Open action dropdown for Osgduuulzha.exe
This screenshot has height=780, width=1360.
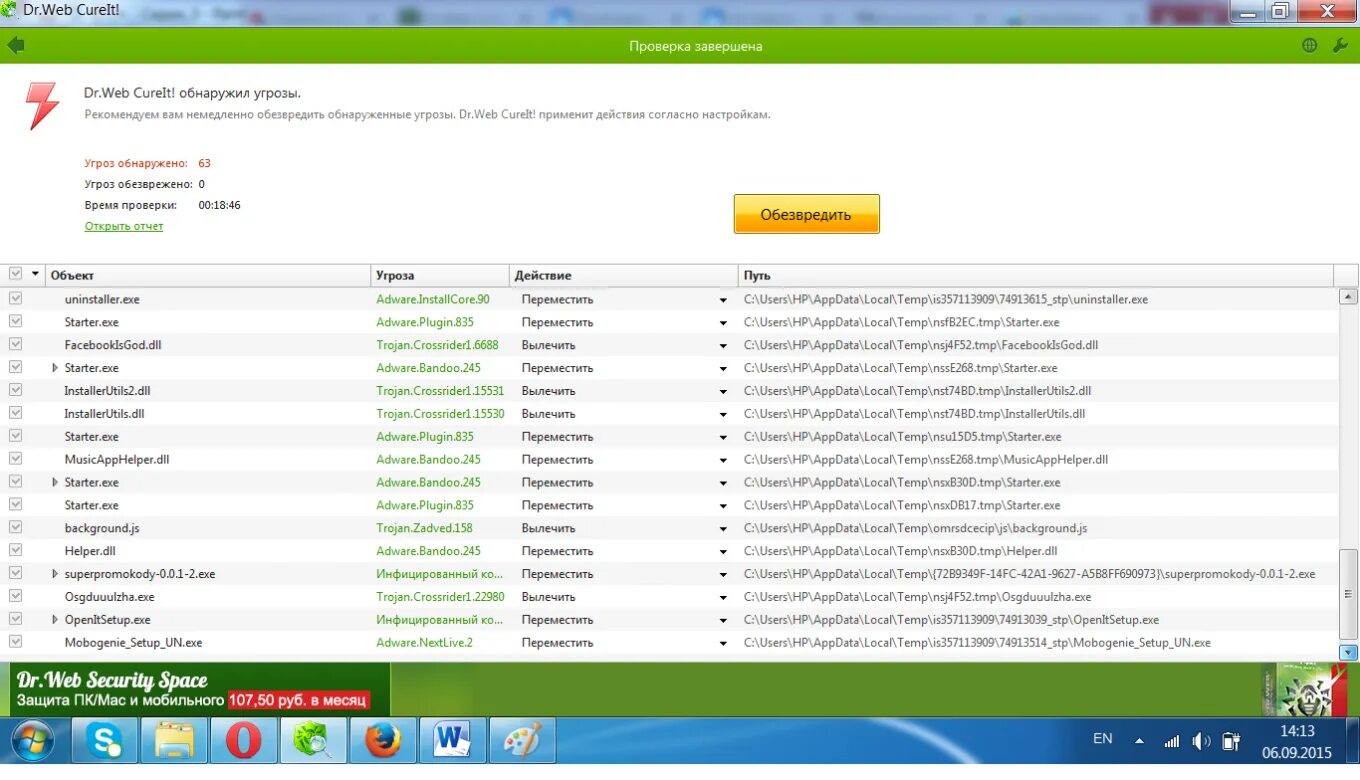coord(723,597)
